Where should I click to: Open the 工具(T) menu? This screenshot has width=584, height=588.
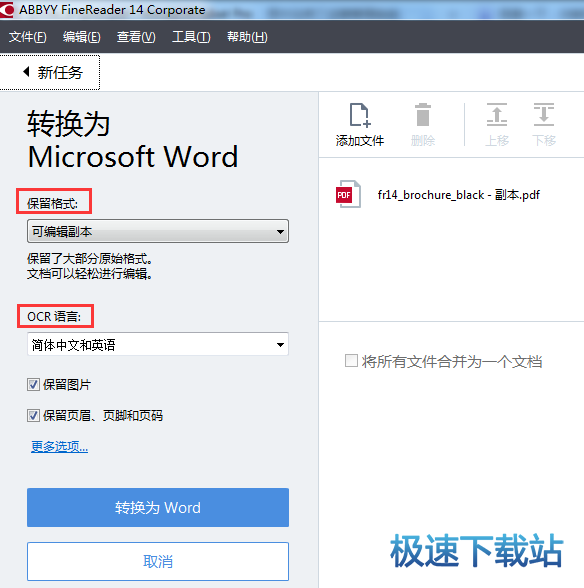[x=191, y=37]
